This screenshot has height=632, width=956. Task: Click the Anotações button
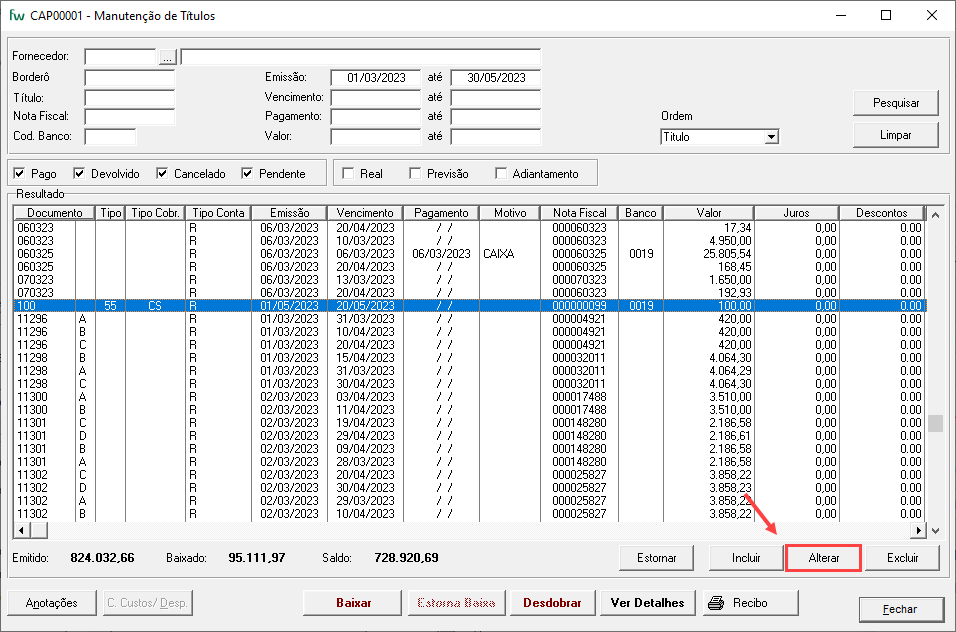[52, 603]
